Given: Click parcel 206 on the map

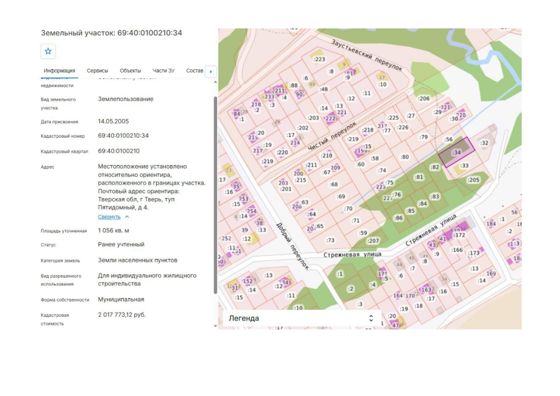Looking at the screenshot, I should 424,99.
